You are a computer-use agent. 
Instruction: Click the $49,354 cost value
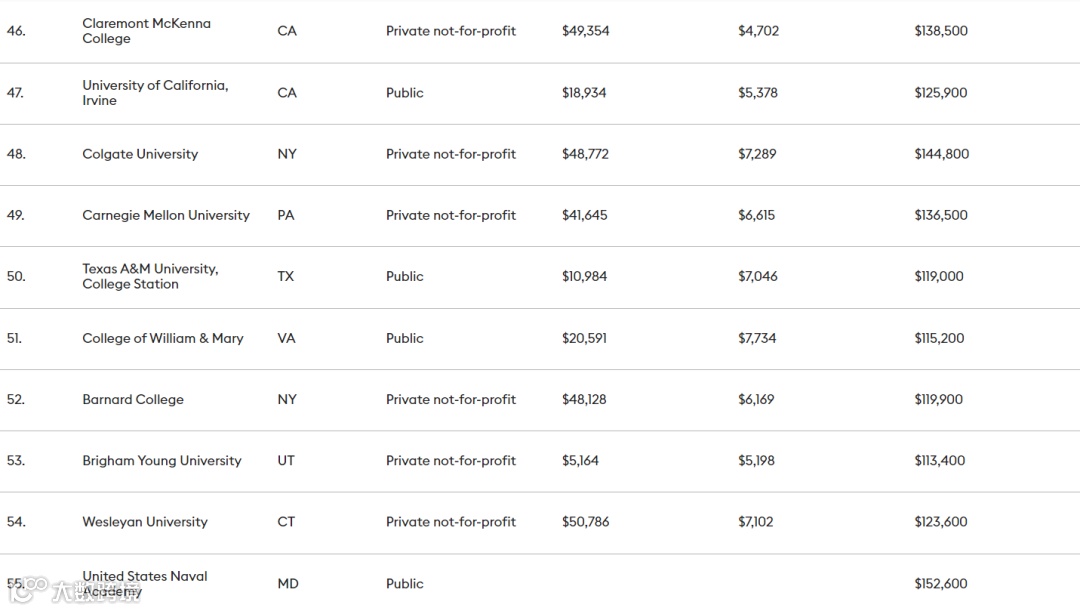point(585,31)
